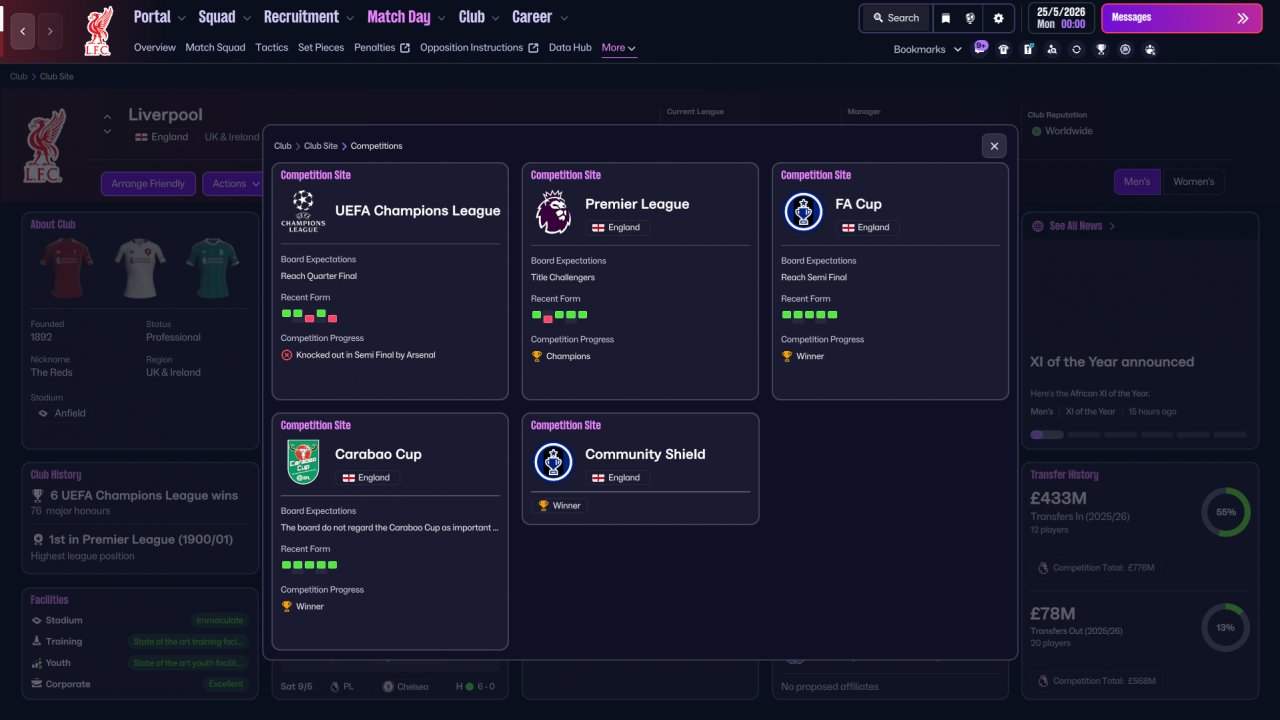The height and width of the screenshot is (720, 1280).
Task: Click the green third kit thumbnail
Action: tap(212, 268)
